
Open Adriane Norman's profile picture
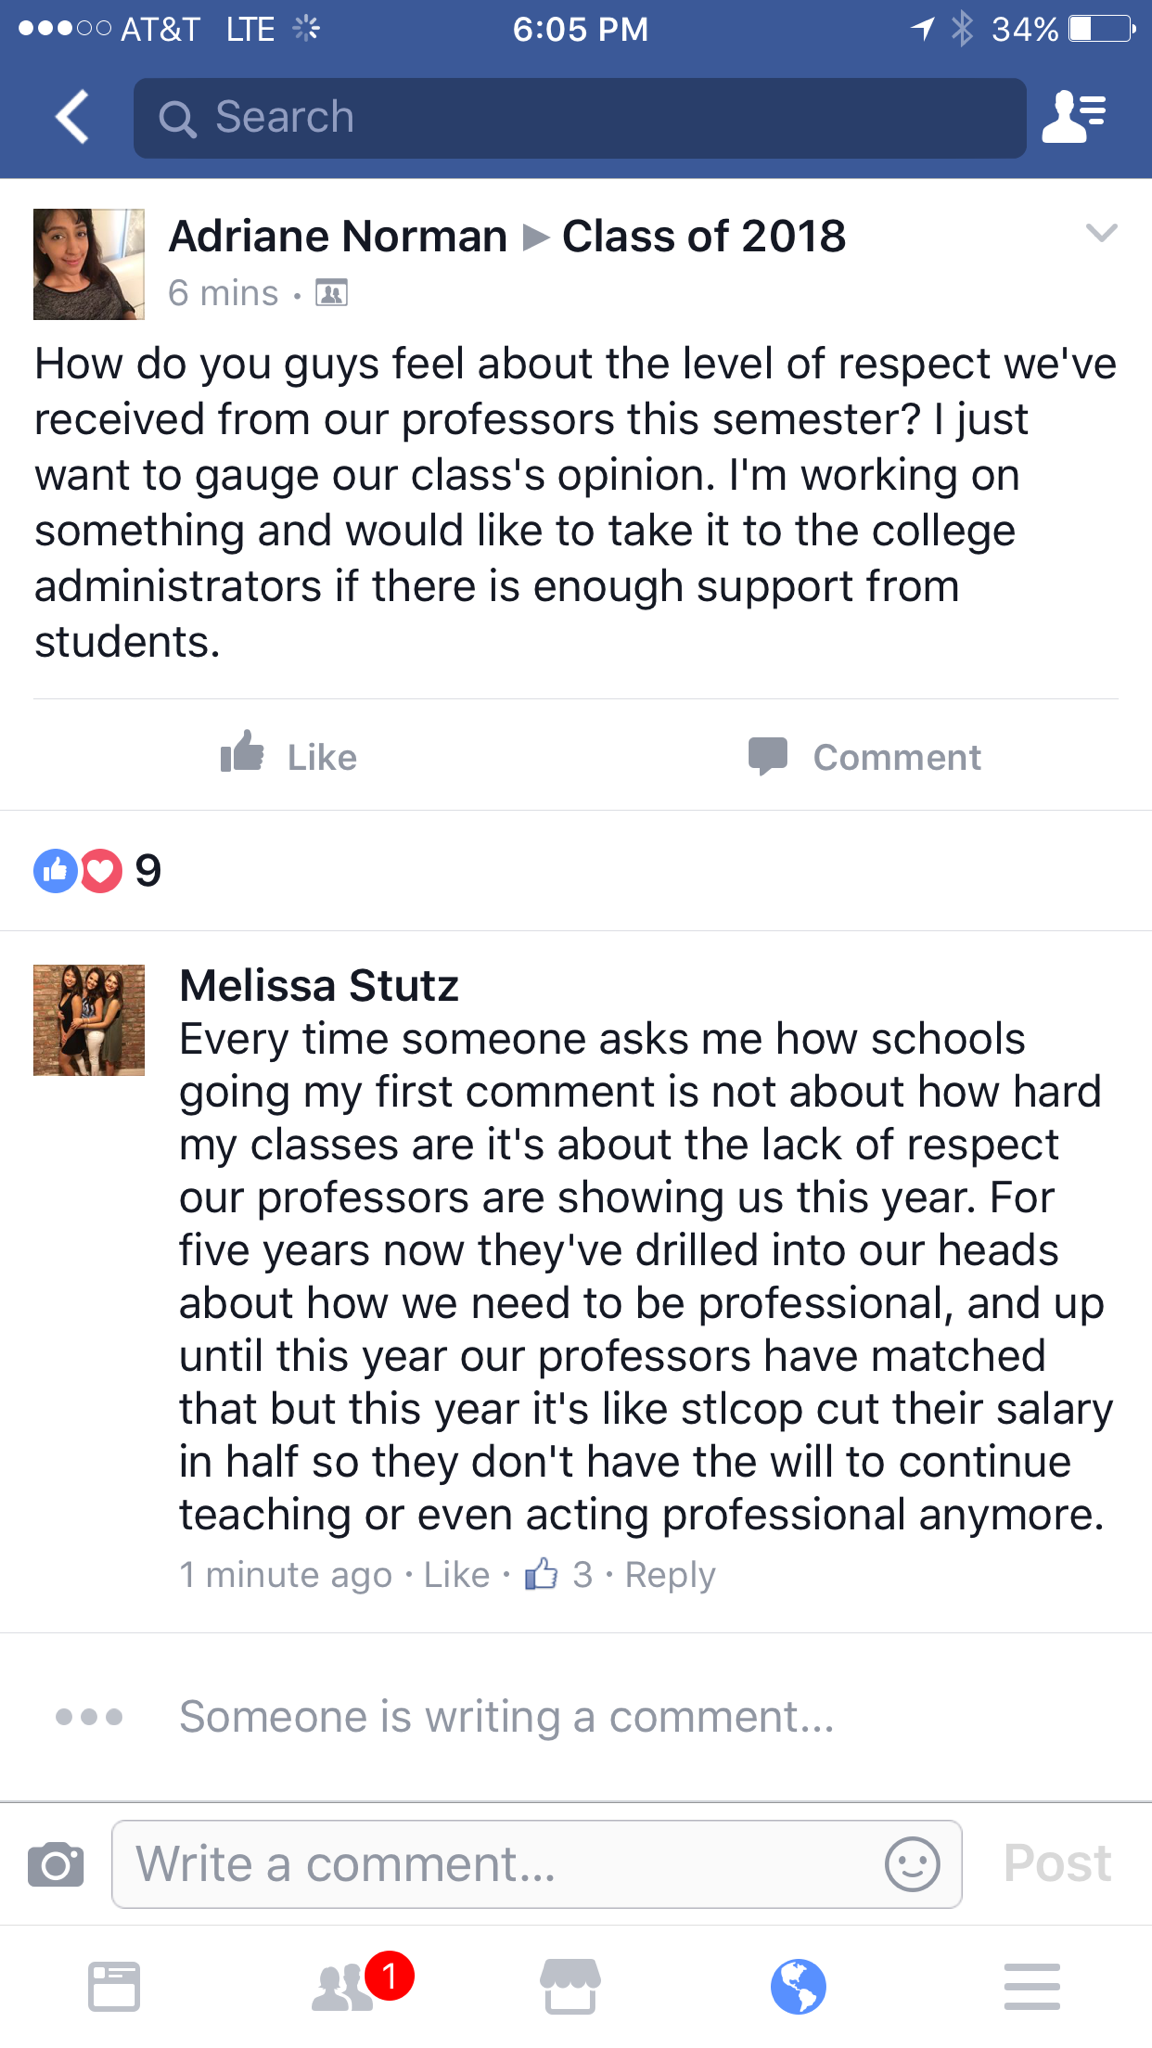(x=89, y=264)
